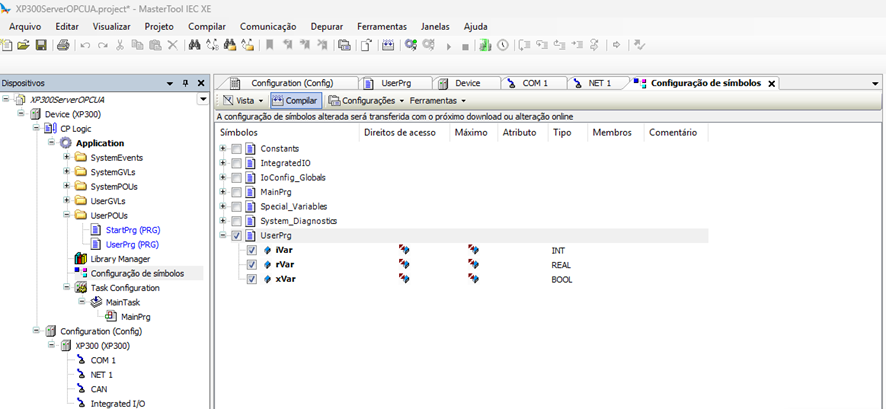Expand the SystemEvents folder node
Viewport: 886px width, 409px height.
pos(67,158)
